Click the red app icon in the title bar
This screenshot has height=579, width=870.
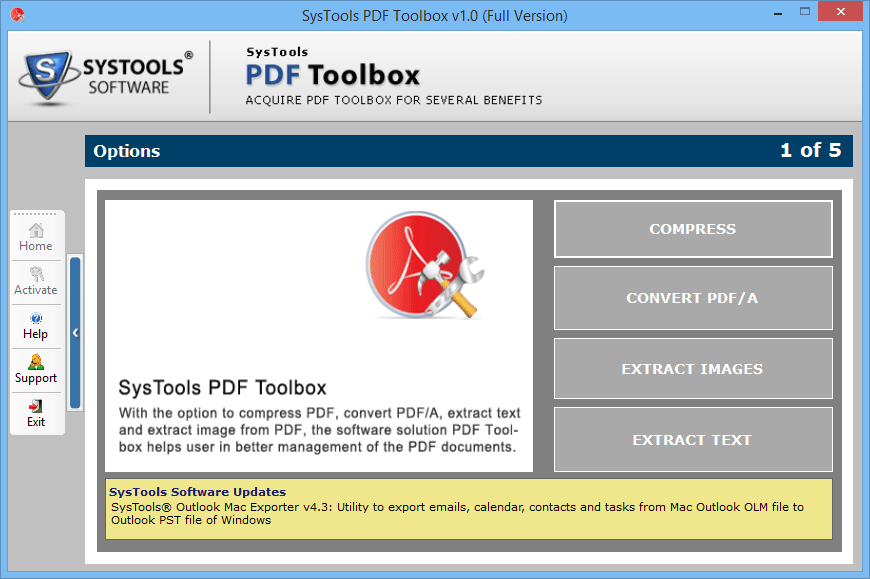(15, 15)
